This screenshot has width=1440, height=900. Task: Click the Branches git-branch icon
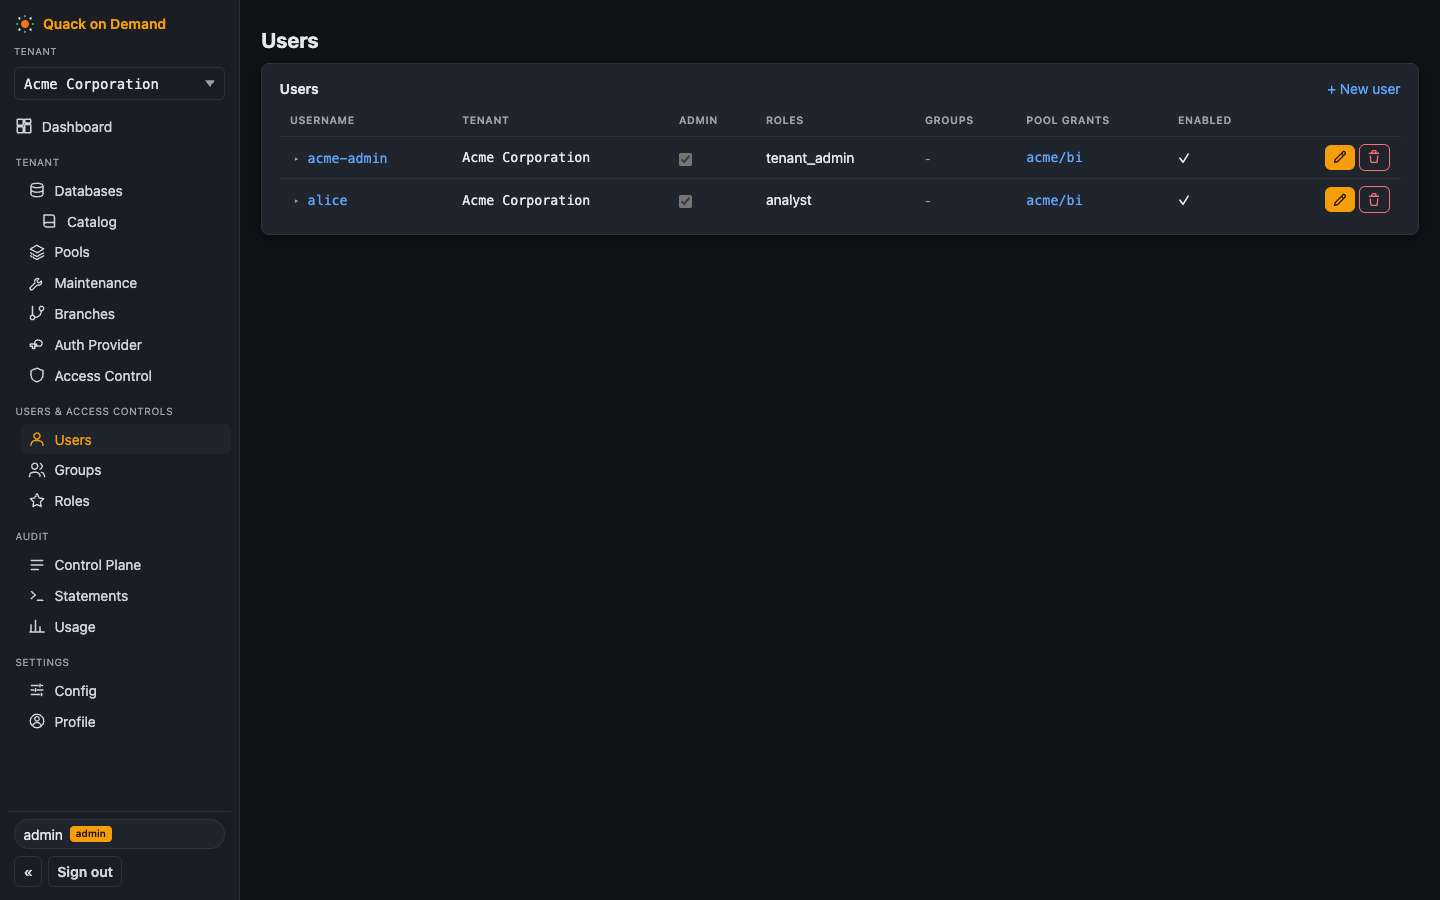tap(37, 313)
